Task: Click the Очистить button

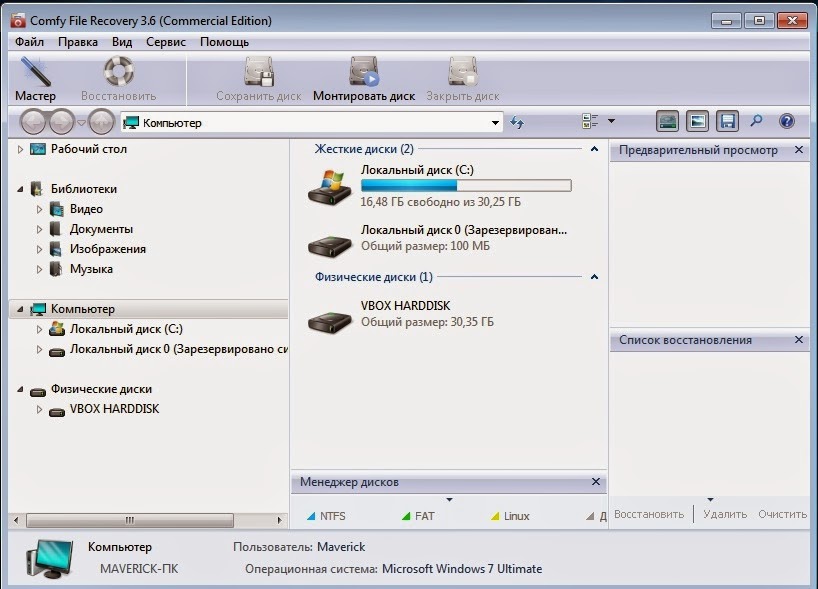Action: 783,514
